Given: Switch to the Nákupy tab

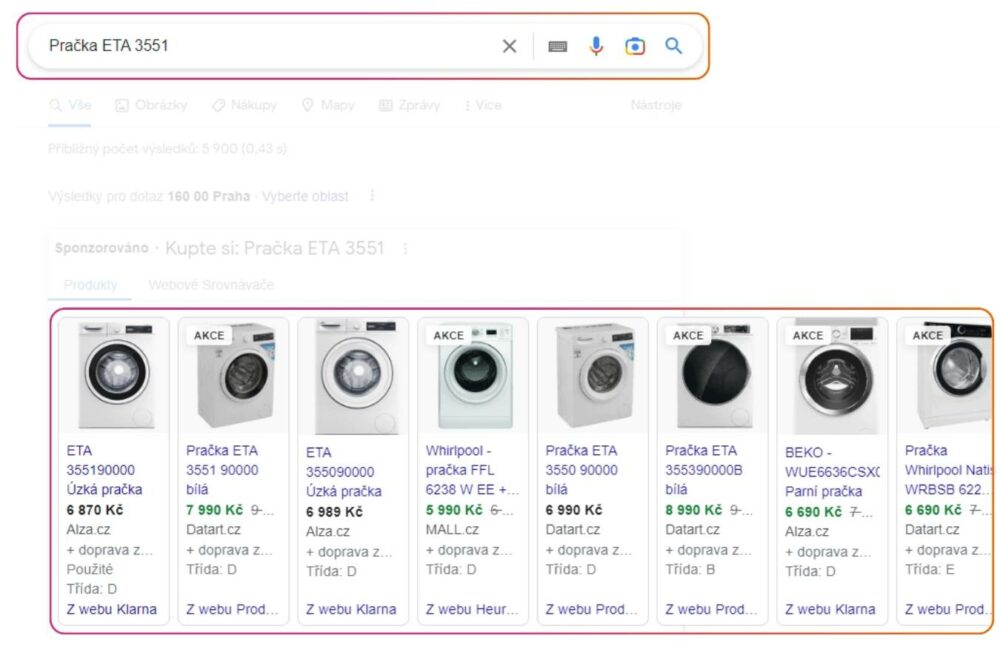Looking at the screenshot, I should (x=244, y=105).
